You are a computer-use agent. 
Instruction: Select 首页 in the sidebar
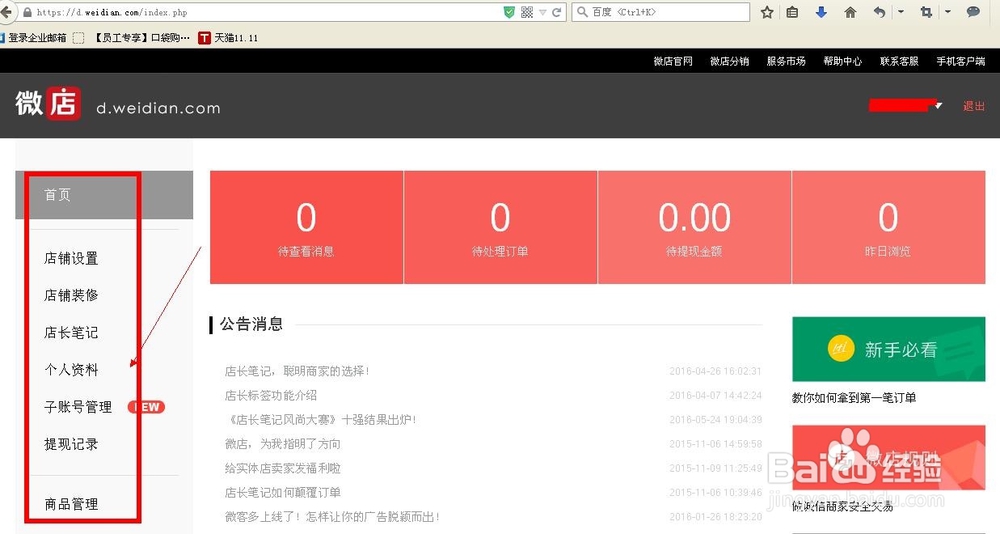pyautogui.click(x=104, y=195)
